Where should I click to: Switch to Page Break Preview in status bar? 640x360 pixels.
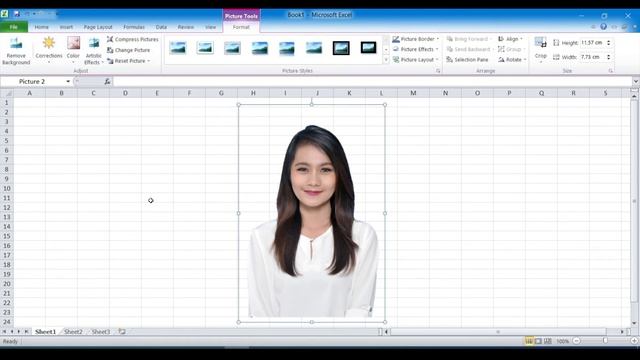[548, 341]
